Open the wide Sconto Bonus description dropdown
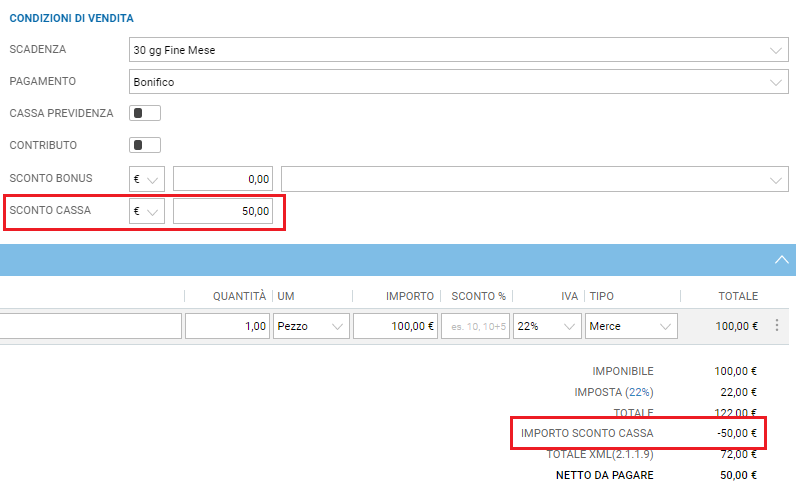This screenshot has height=494, width=796. click(x=535, y=179)
